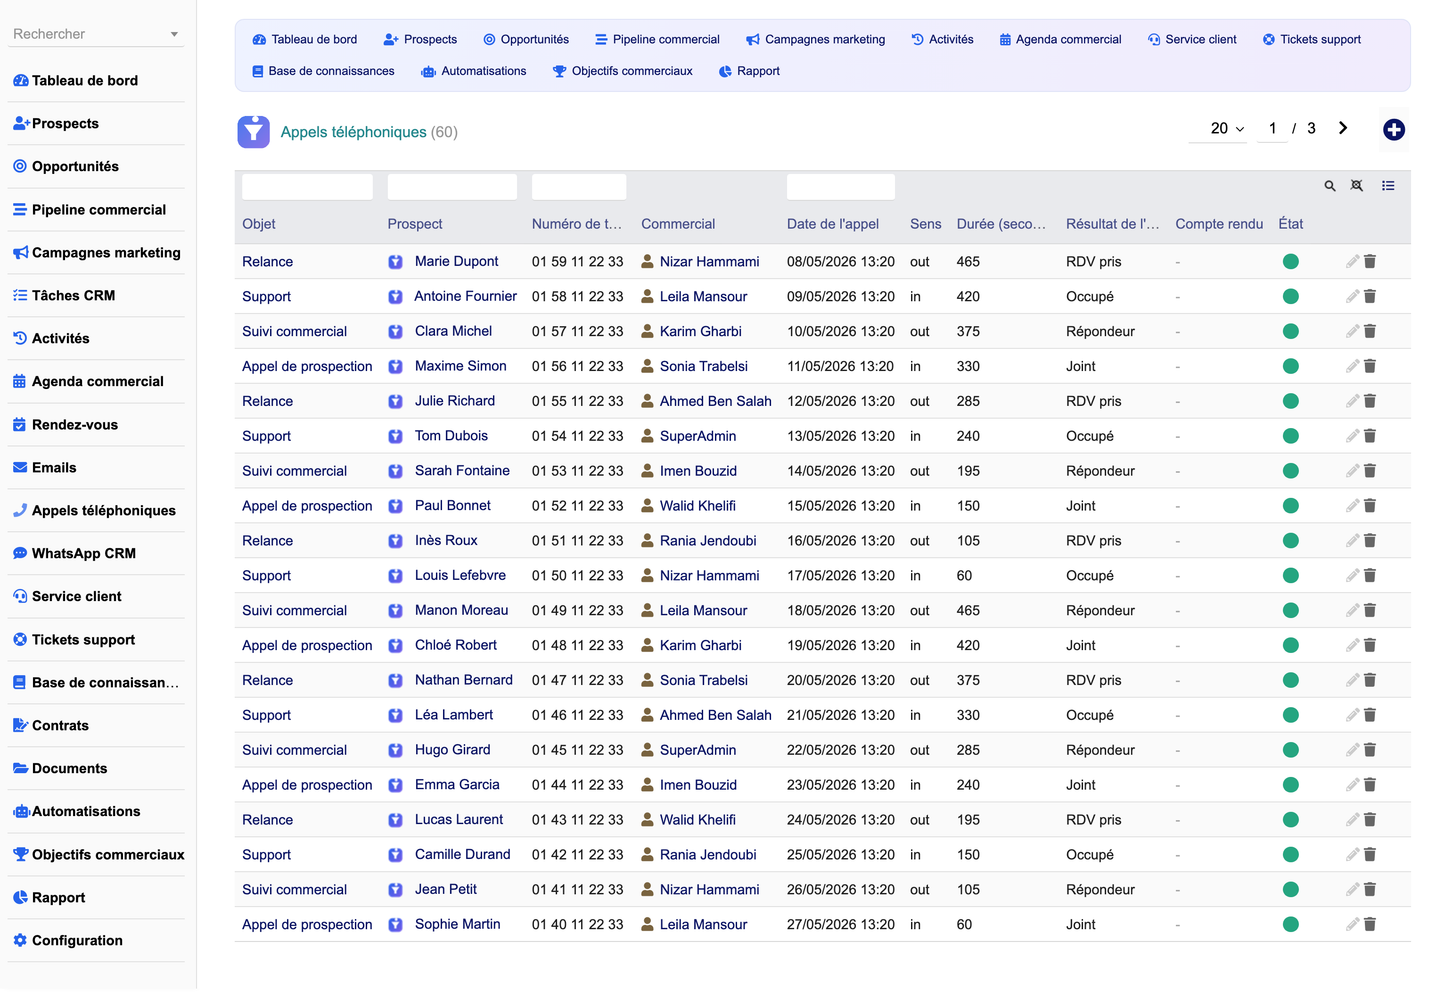Go to Rendez-vous in the sidebar
This screenshot has width=1445, height=1007.
pos(75,425)
